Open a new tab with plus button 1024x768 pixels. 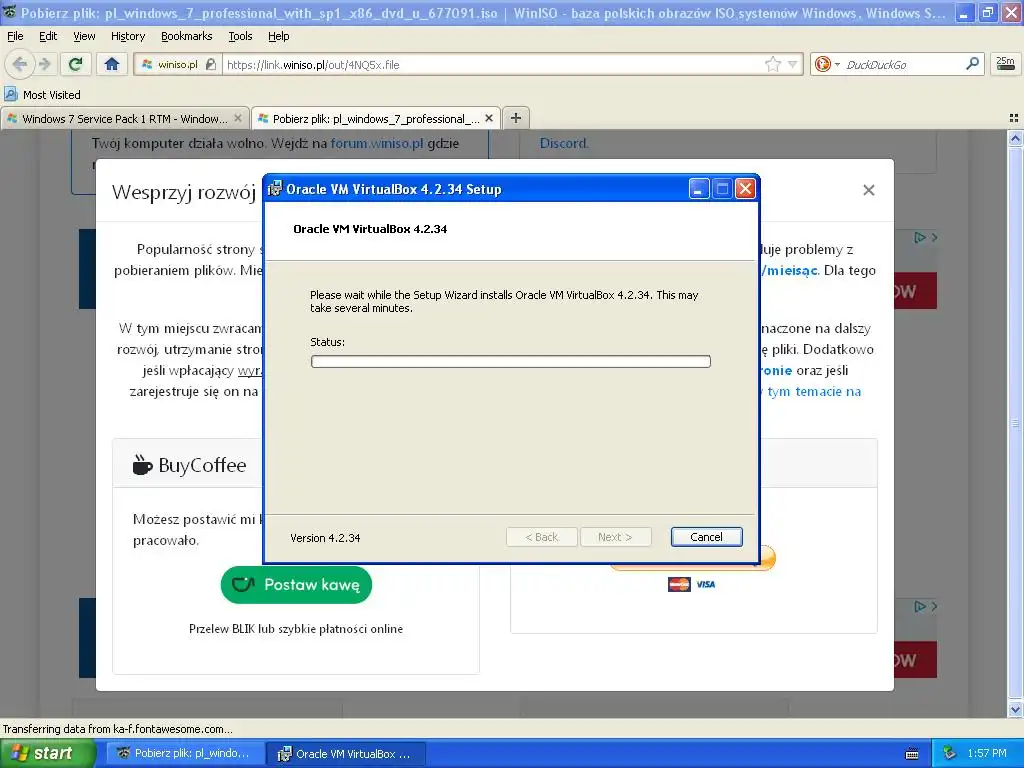click(516, 118)
